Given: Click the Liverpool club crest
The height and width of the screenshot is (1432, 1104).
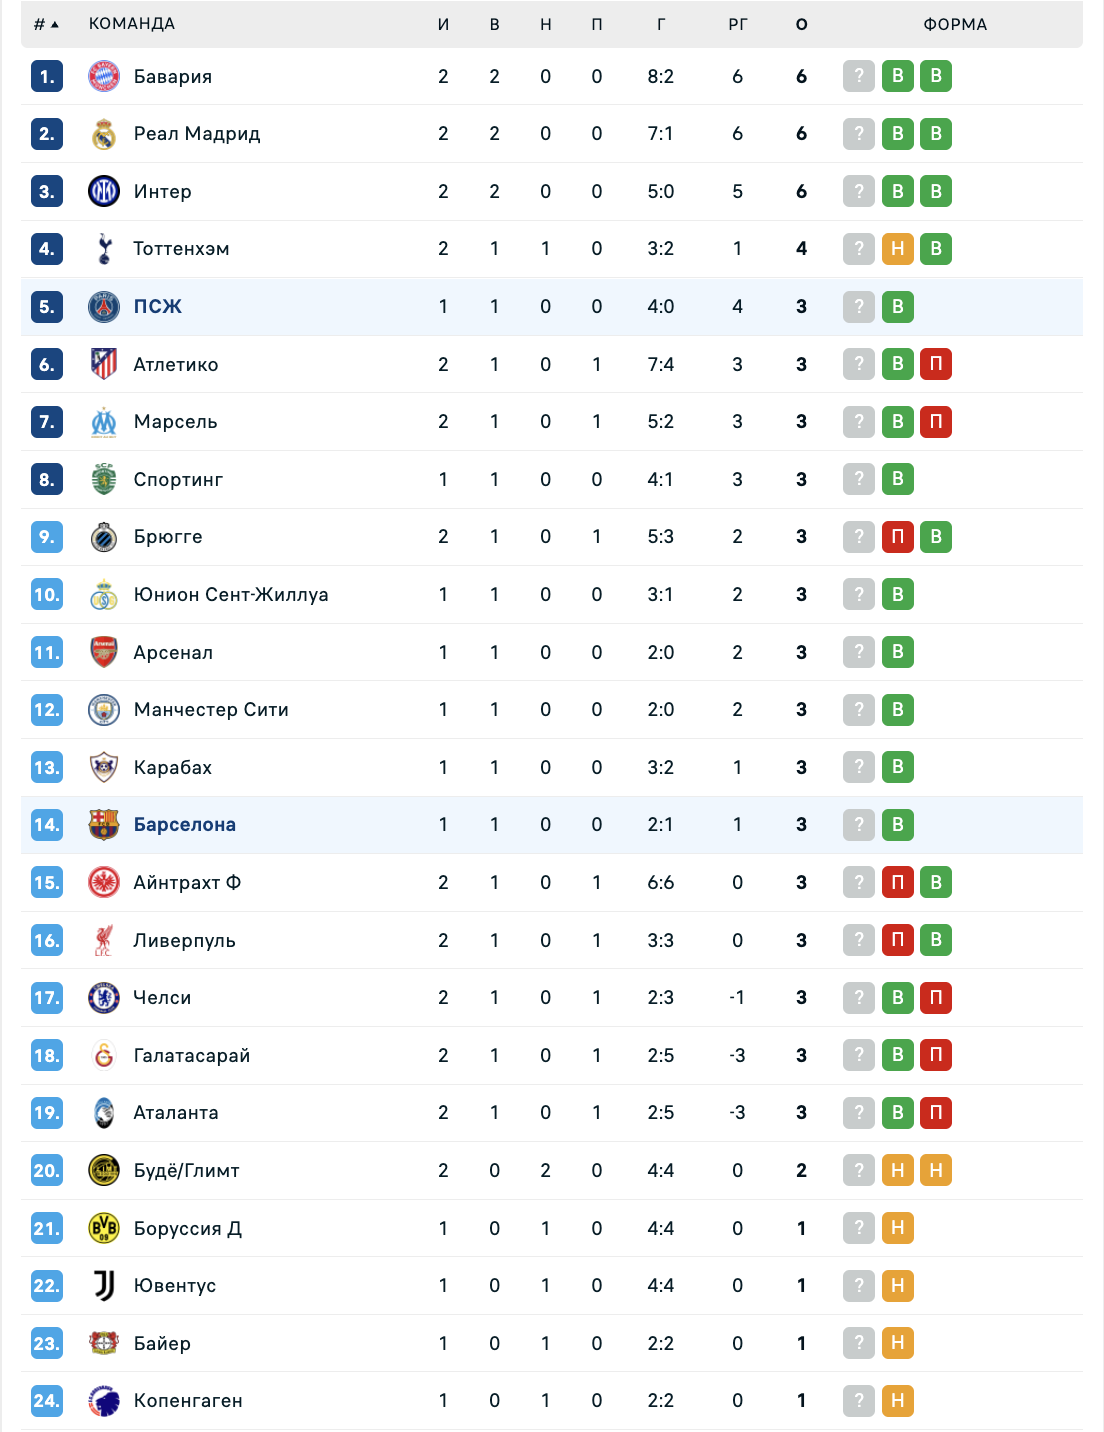Looking at the screenshot, I should pyautogui.click(x=104, y=940).
